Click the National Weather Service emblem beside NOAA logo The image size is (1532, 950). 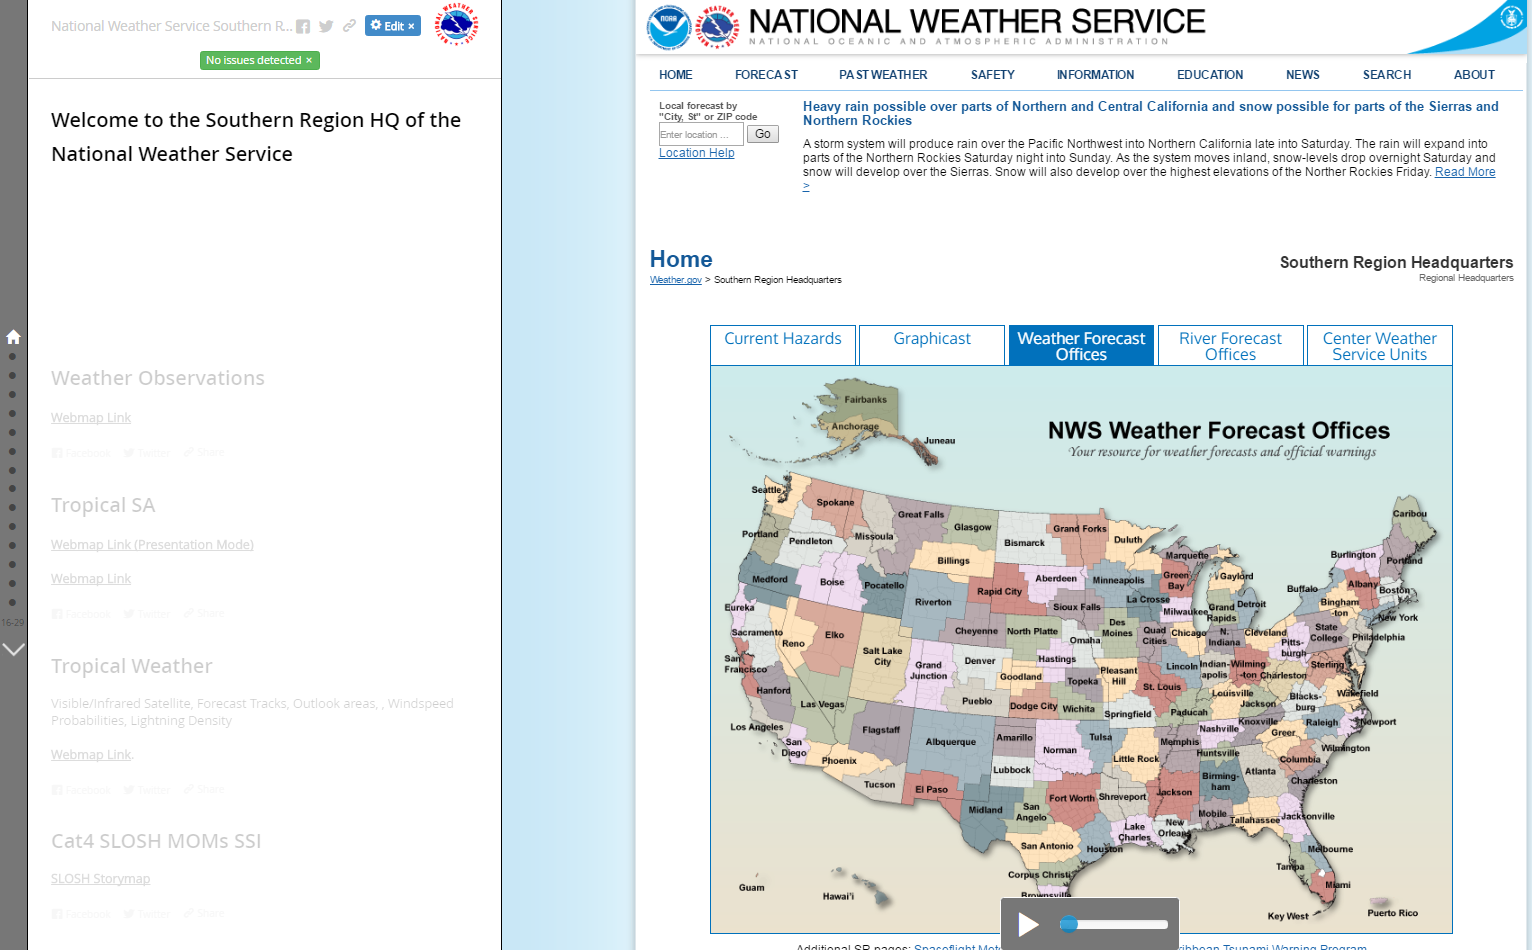coord(717,27)
